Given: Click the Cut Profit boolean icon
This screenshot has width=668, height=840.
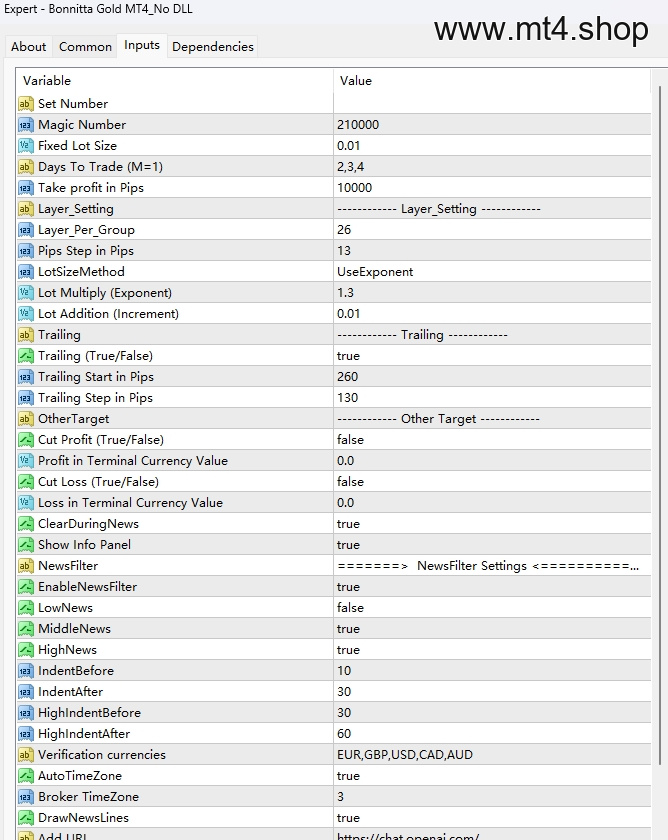Looking at the screenshot, I should point(26,440).
